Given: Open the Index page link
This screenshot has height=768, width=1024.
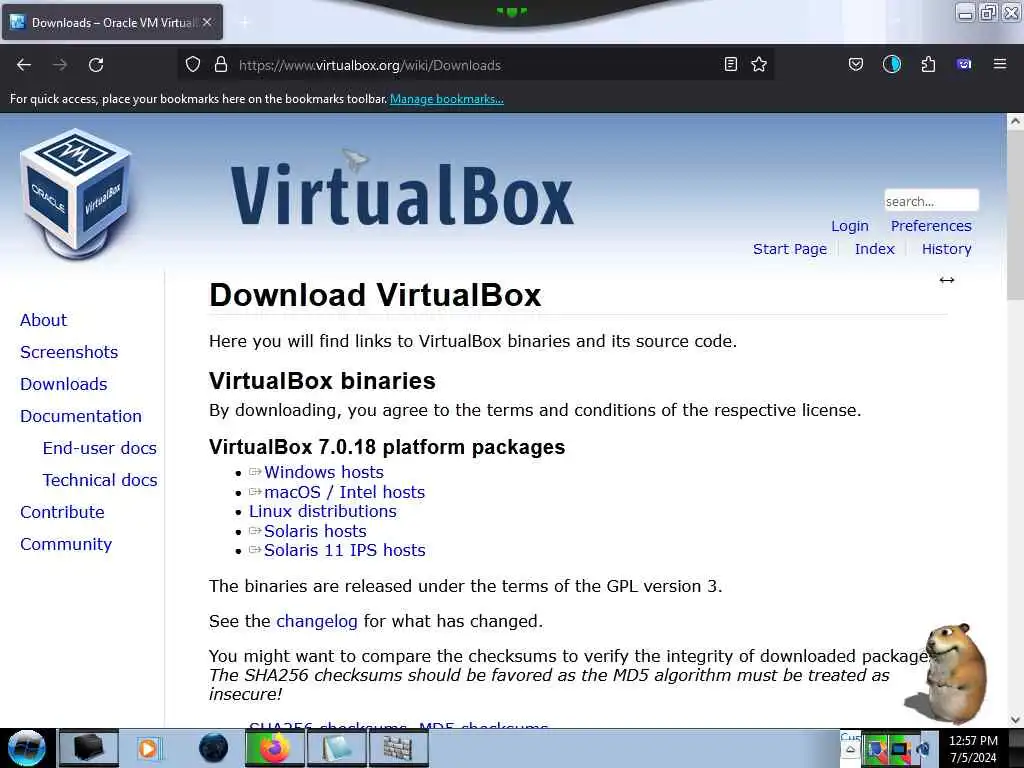Looking at the screenshot, I should point(874,249).
